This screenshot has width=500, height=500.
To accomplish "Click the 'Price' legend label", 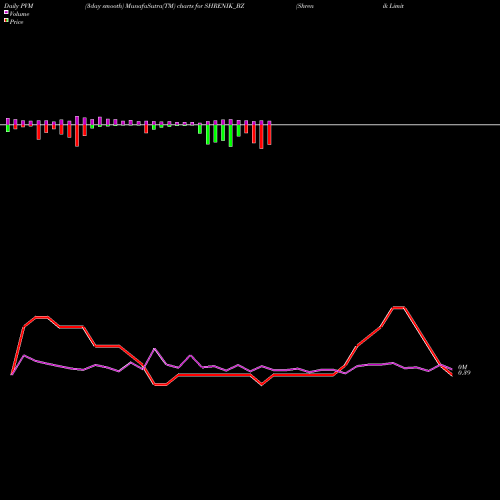I will tap(16, 22).
